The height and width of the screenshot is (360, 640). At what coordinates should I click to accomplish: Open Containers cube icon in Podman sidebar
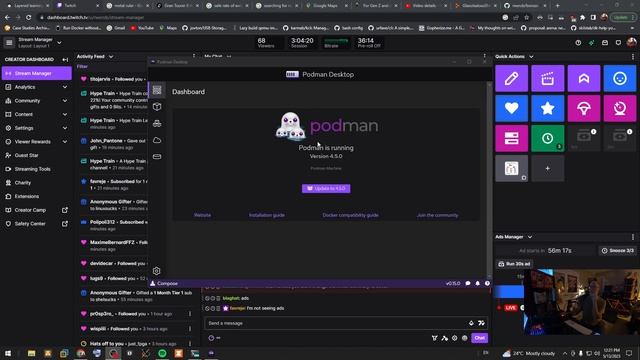click(x=157, y=107)
